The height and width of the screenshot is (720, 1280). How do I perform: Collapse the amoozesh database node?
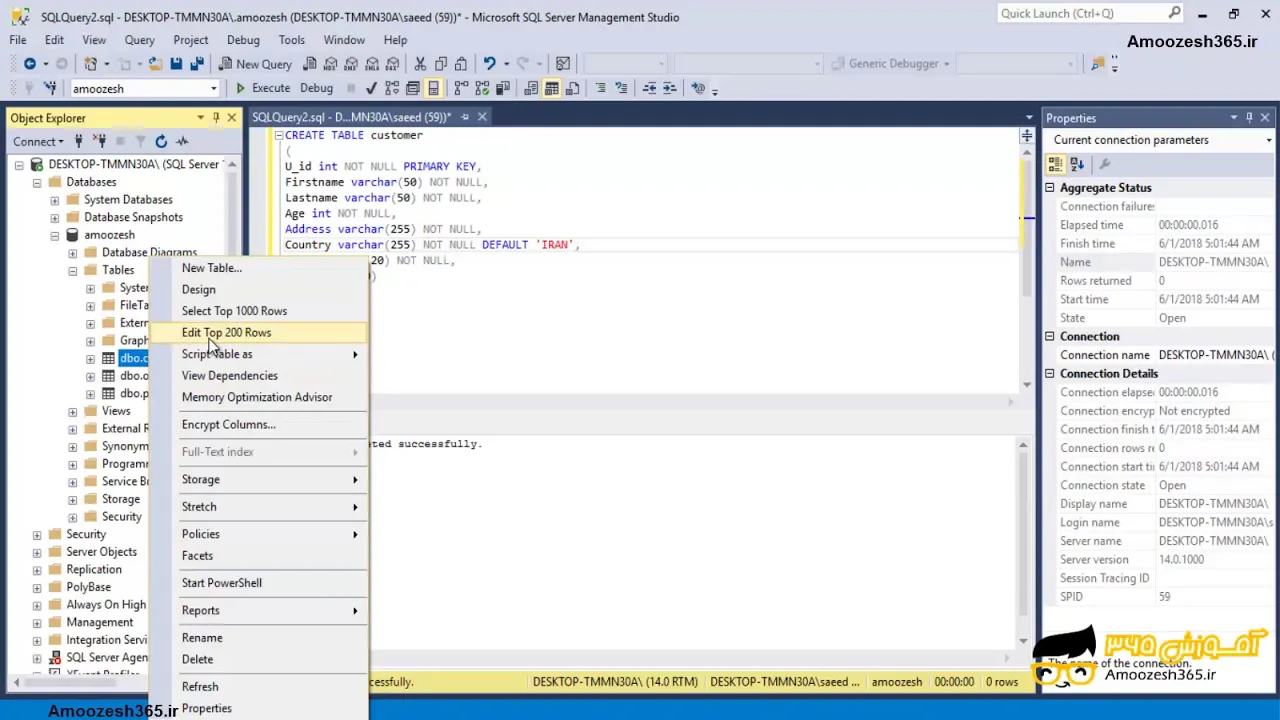[x=55, y=235]
